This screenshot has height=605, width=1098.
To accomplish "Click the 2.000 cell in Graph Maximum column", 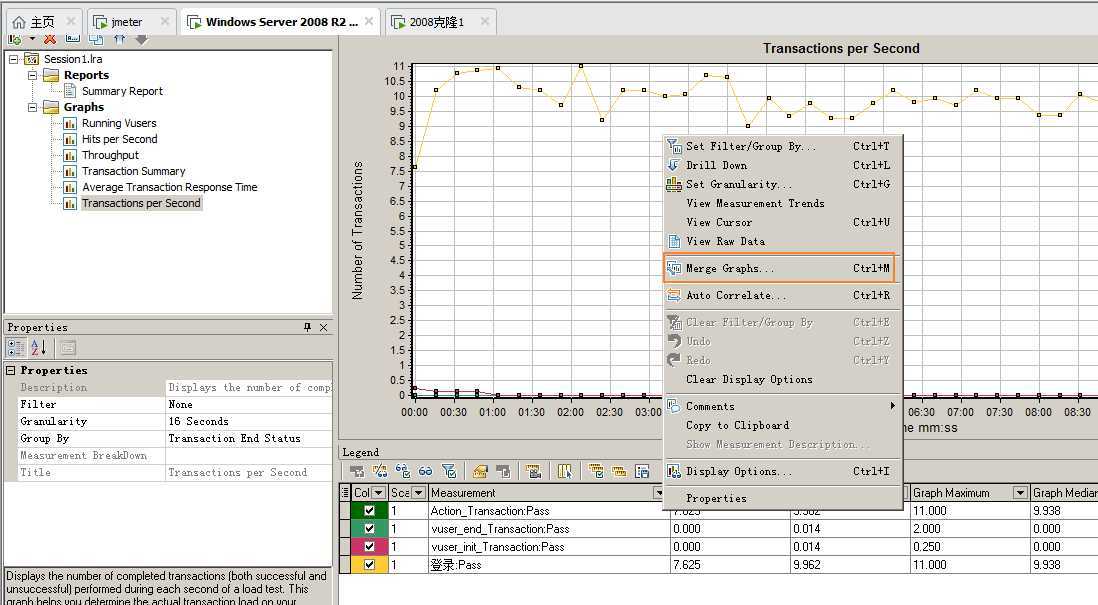I will [x=969, y=529].
